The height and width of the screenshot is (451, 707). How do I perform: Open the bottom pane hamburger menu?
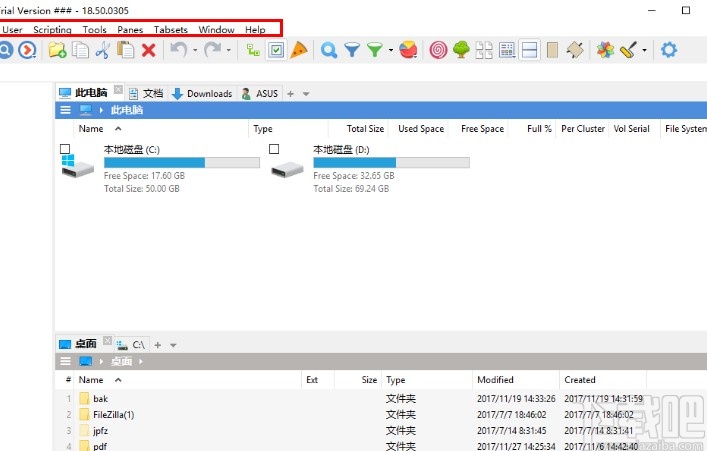coord(65,361)
